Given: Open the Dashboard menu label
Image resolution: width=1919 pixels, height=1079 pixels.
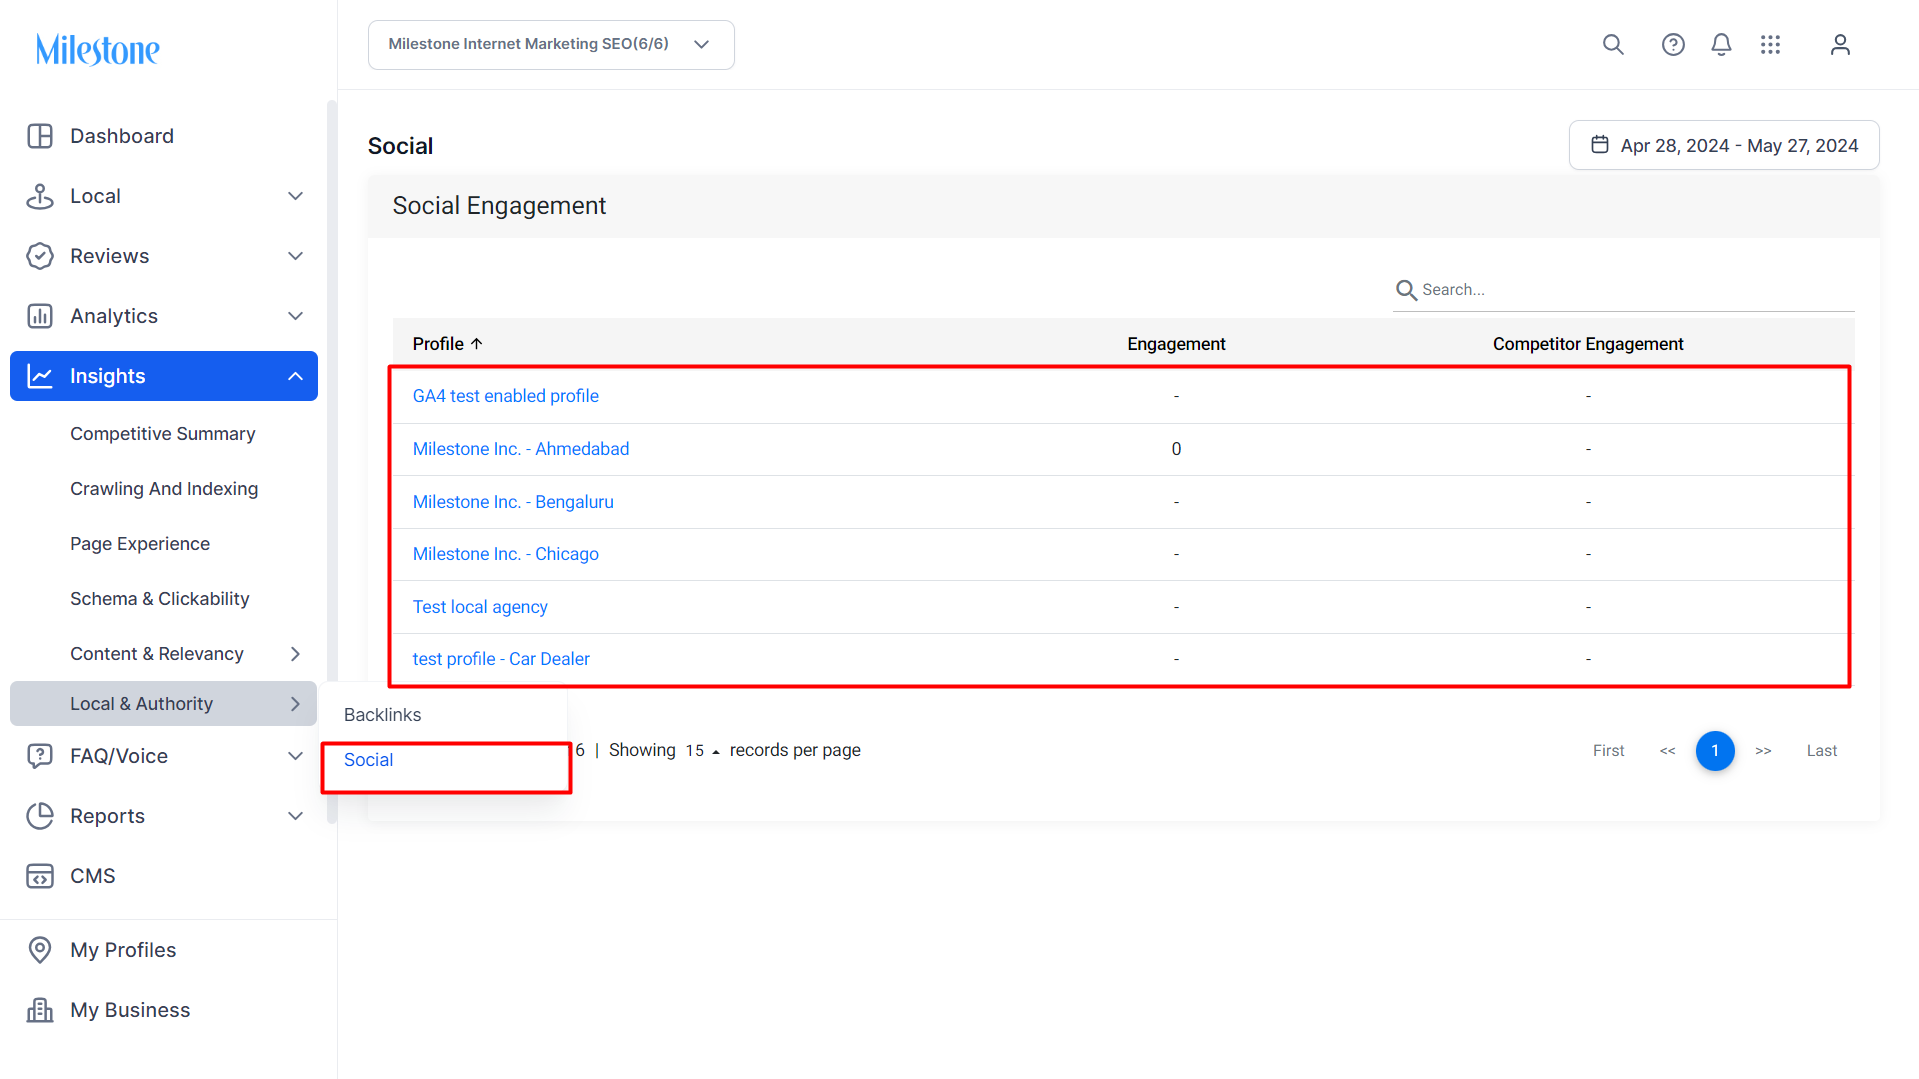Looking at the screenshot, I should click(x=122, y=136).
